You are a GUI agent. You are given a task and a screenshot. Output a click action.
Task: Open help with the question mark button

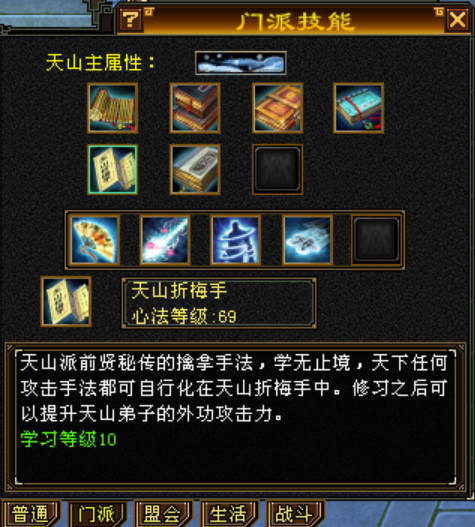click(x=131, y=20)
